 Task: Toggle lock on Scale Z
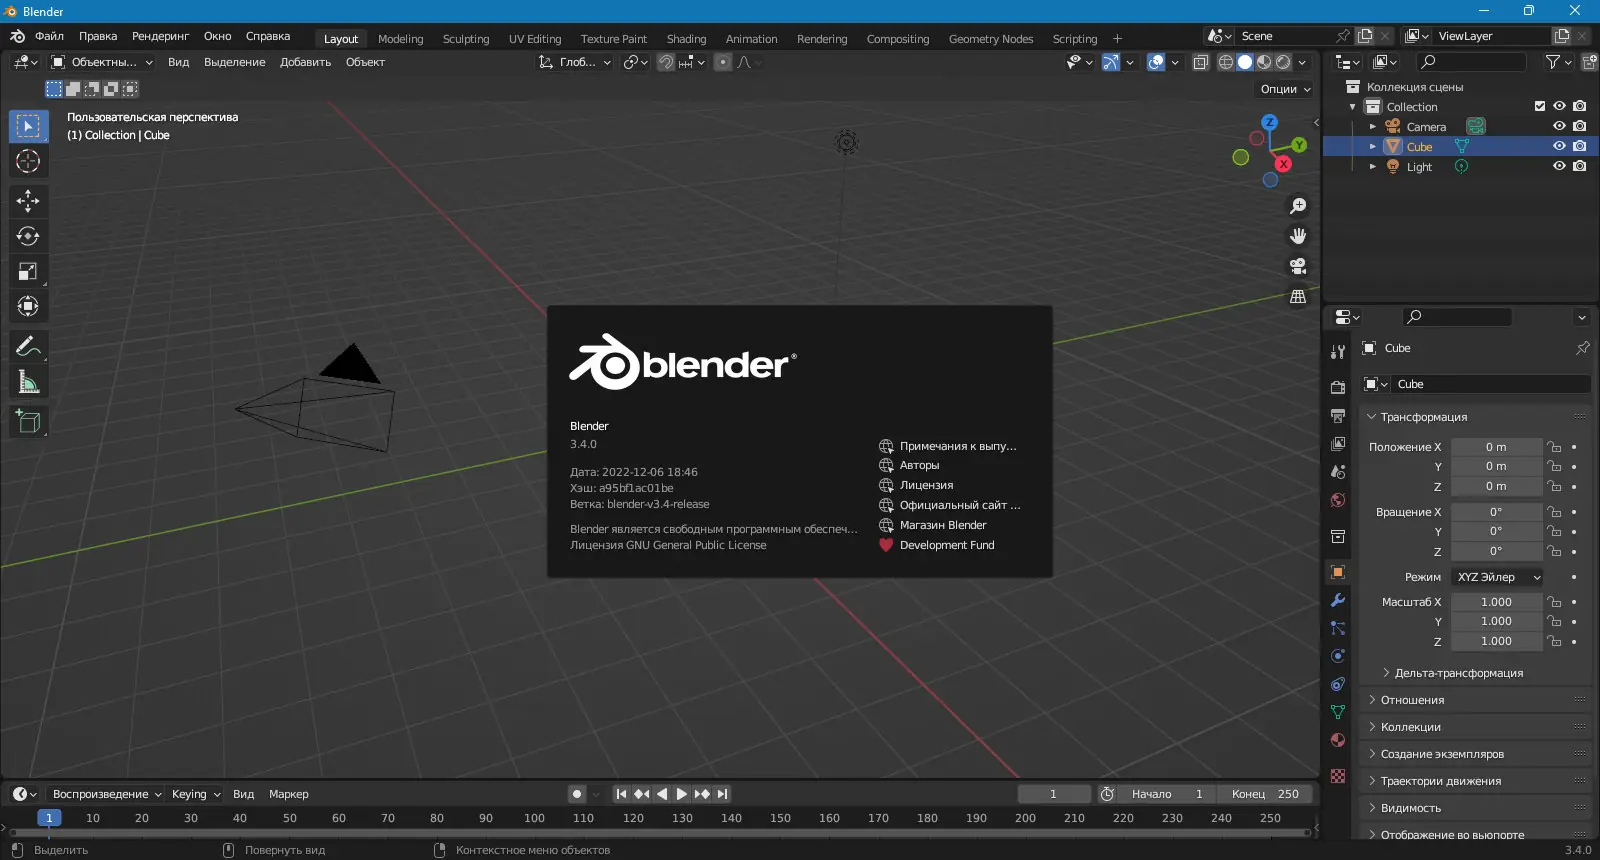pyautogui.click(x=1554, y=641)
